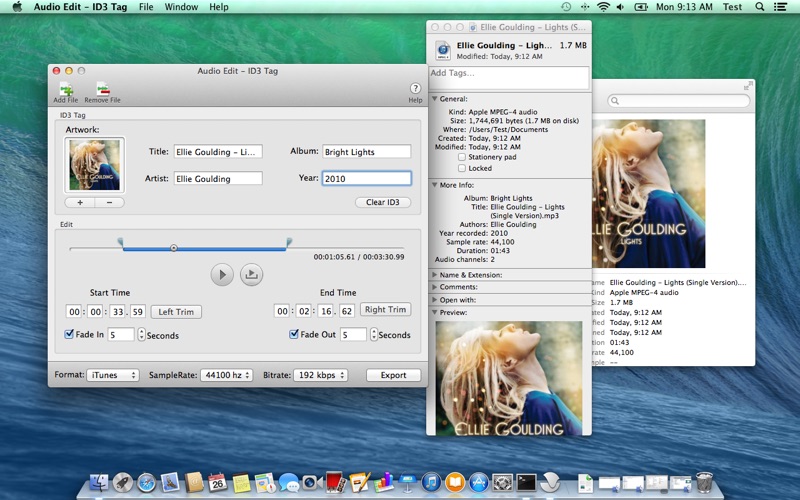Open the Audio Edit - ID3 Tag menu

80,7
